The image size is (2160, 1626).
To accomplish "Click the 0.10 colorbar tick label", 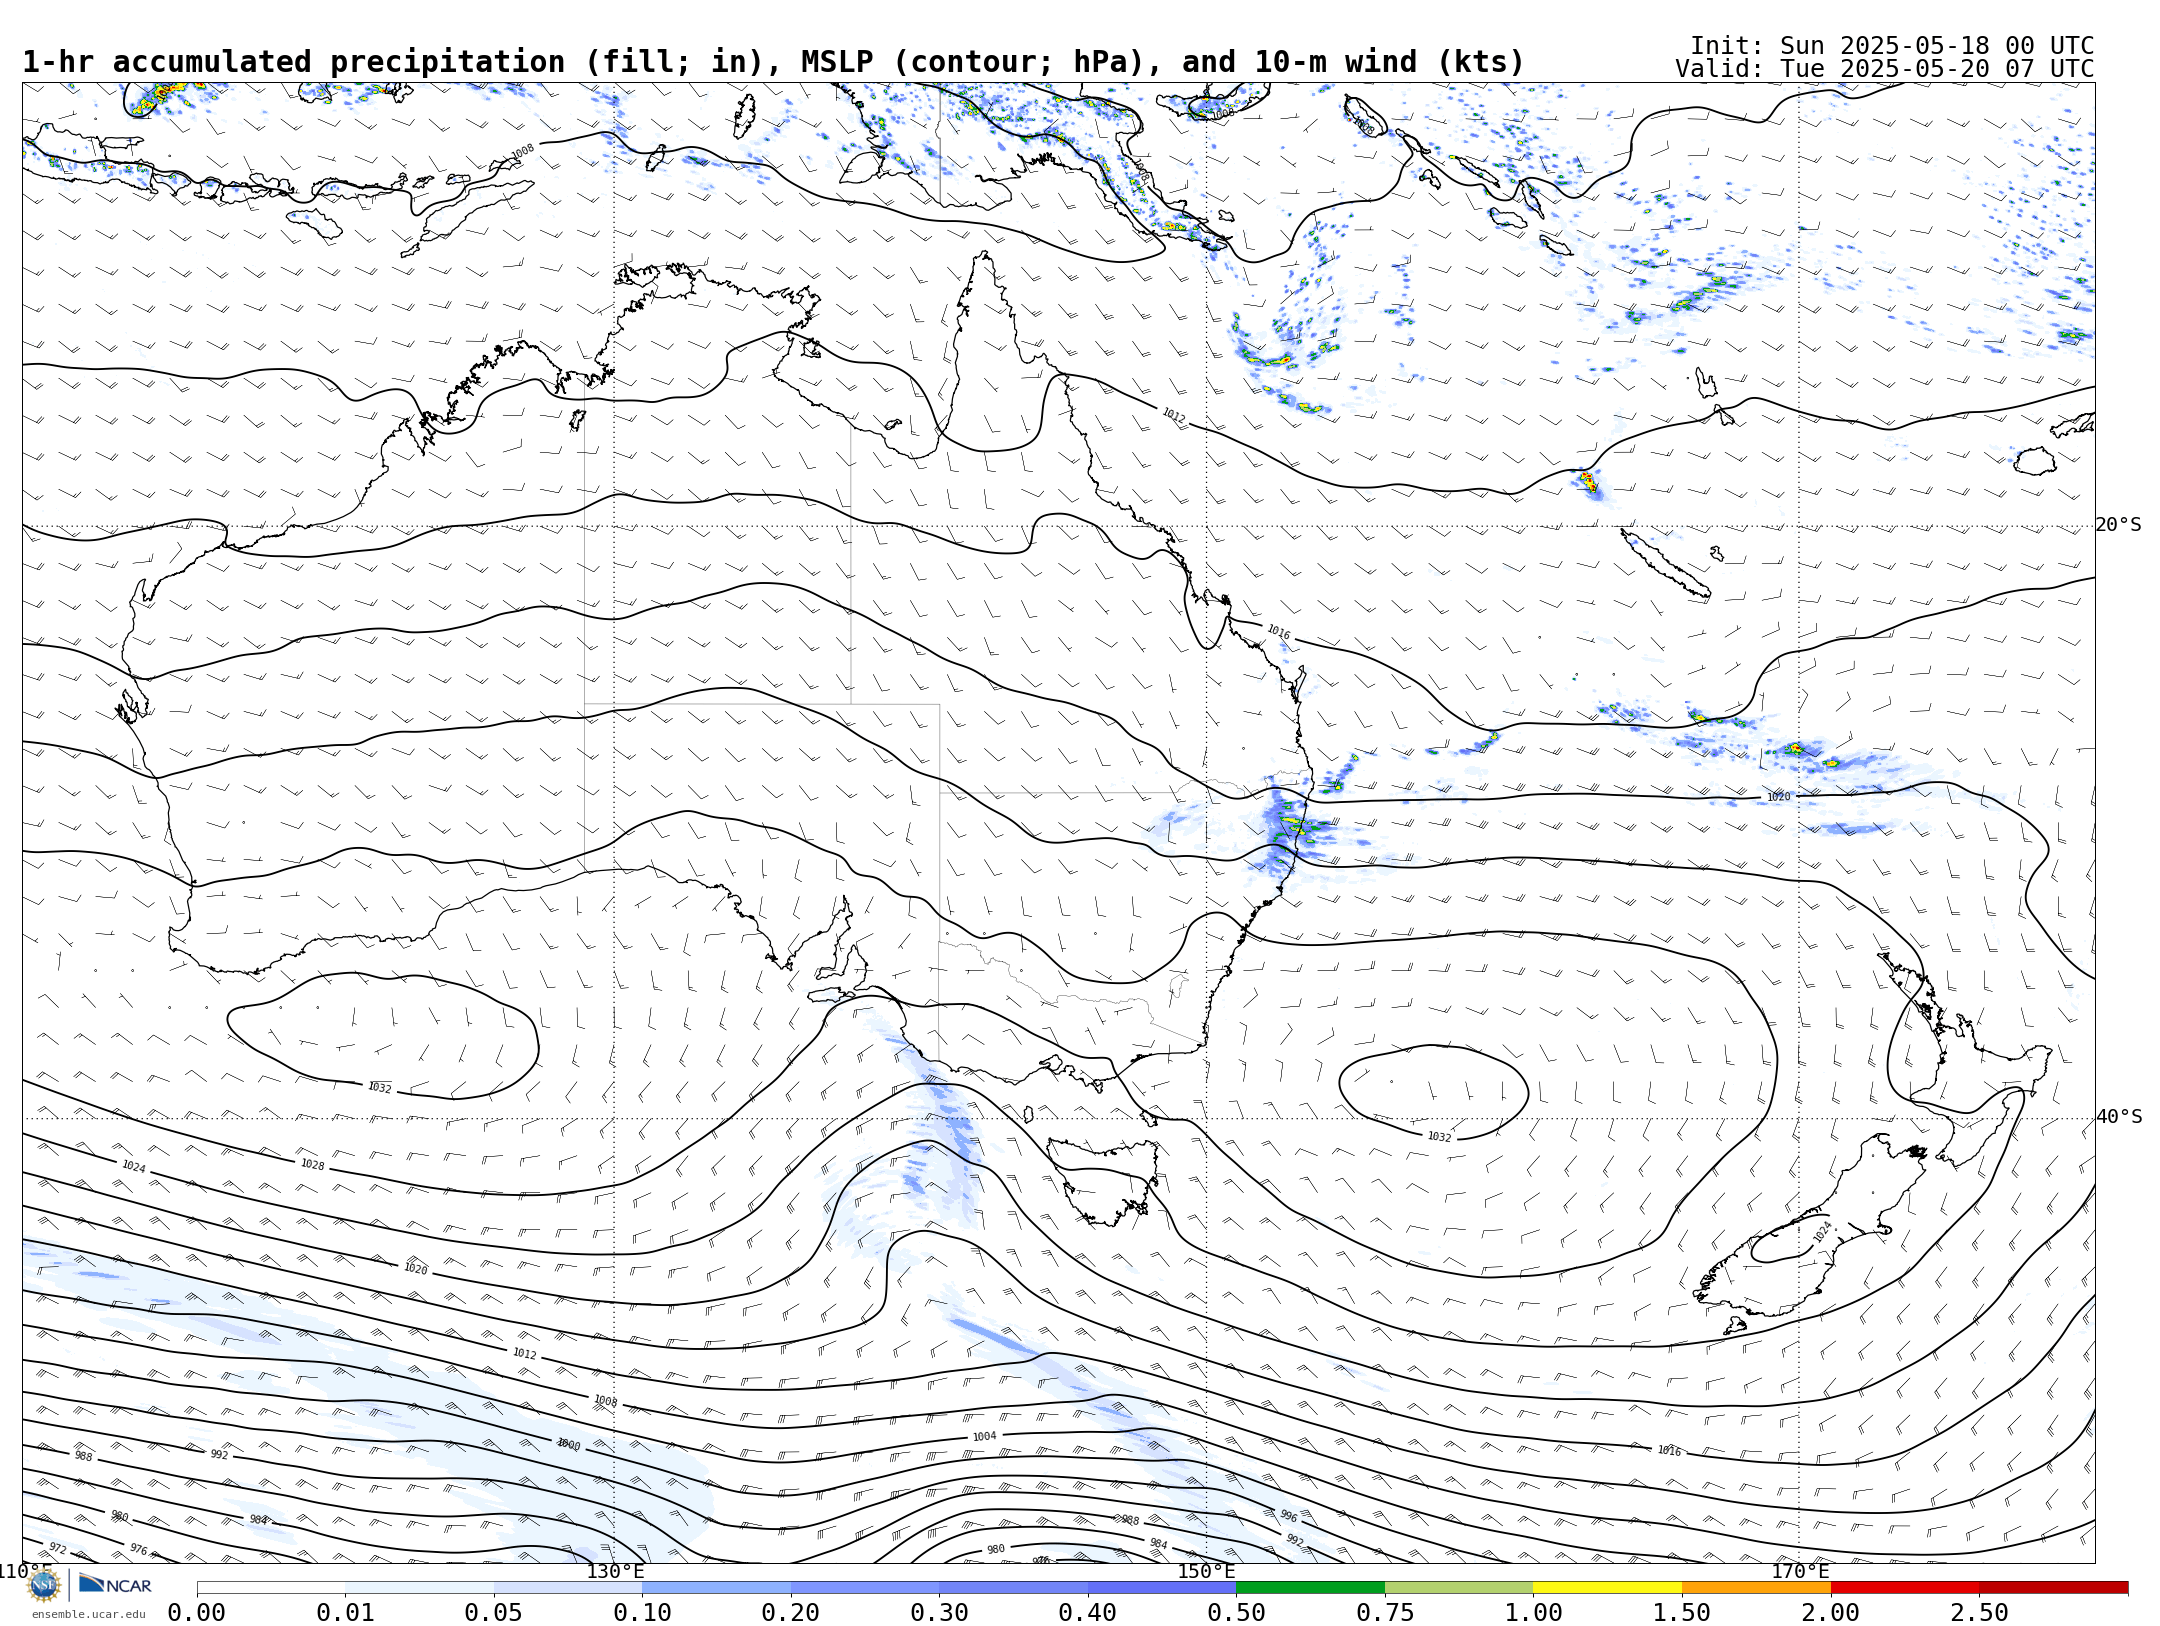I will pyautogui.click(x=642, y=1613).
